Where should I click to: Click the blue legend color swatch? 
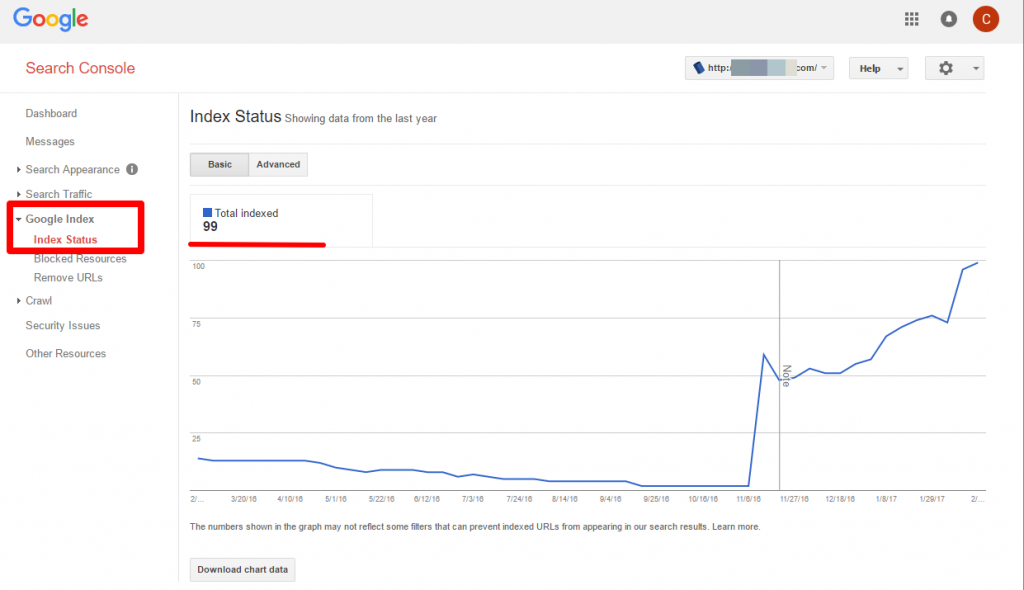coord(209,212)
